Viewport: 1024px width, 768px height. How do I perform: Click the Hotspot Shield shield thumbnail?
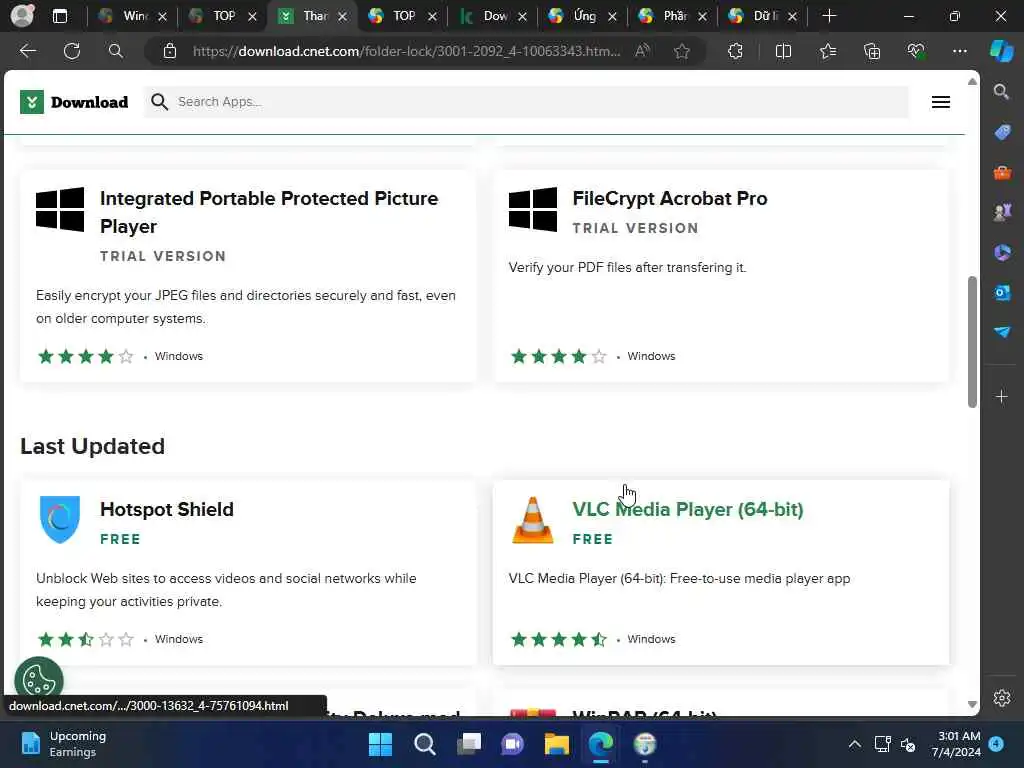[59, 519]
